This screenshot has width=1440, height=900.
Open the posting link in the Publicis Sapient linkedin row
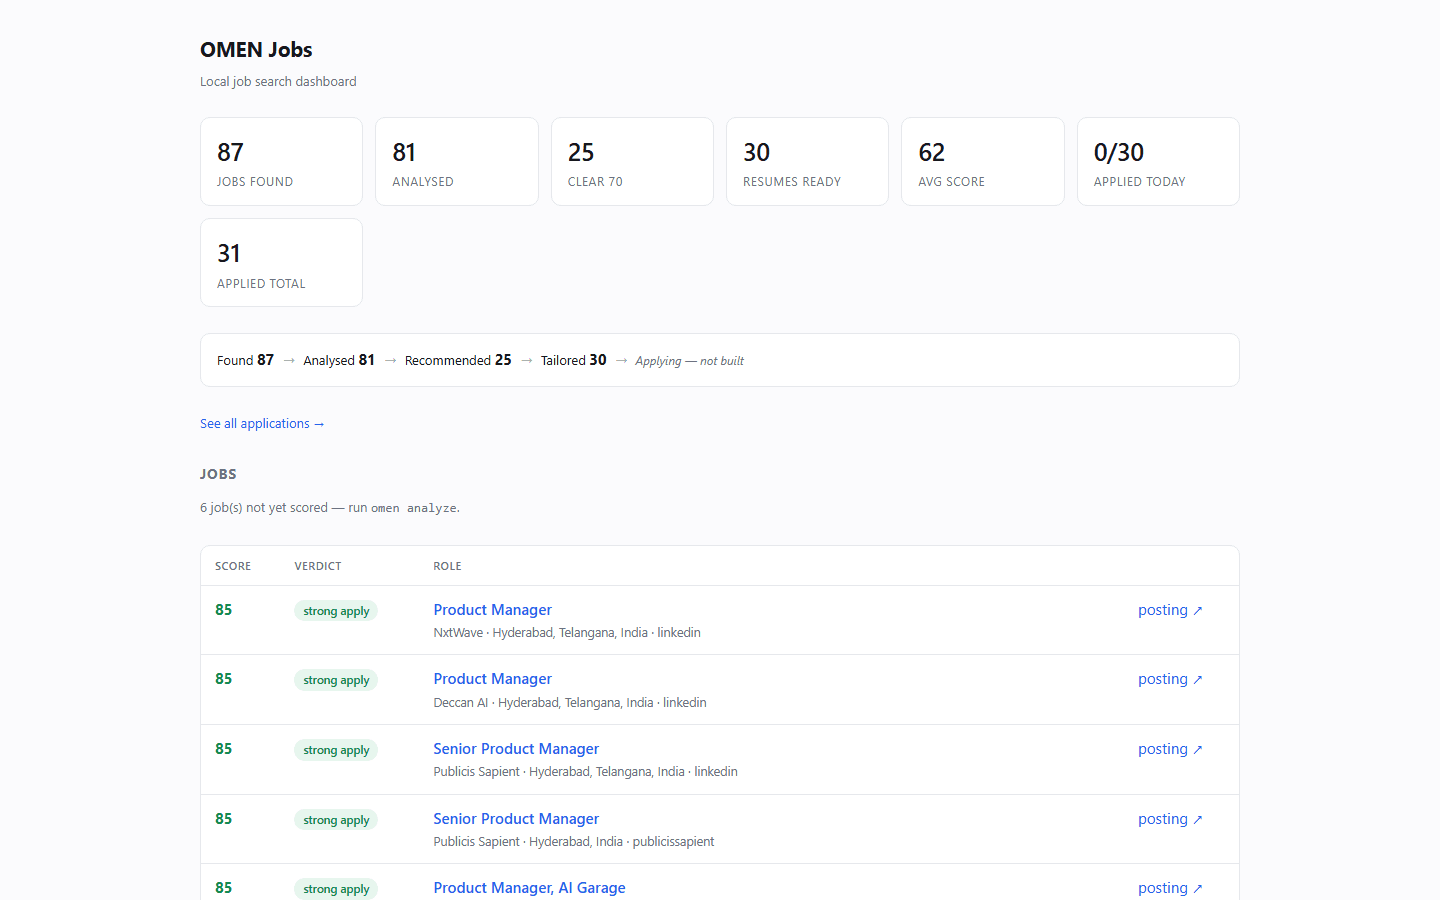[1170, 749]
